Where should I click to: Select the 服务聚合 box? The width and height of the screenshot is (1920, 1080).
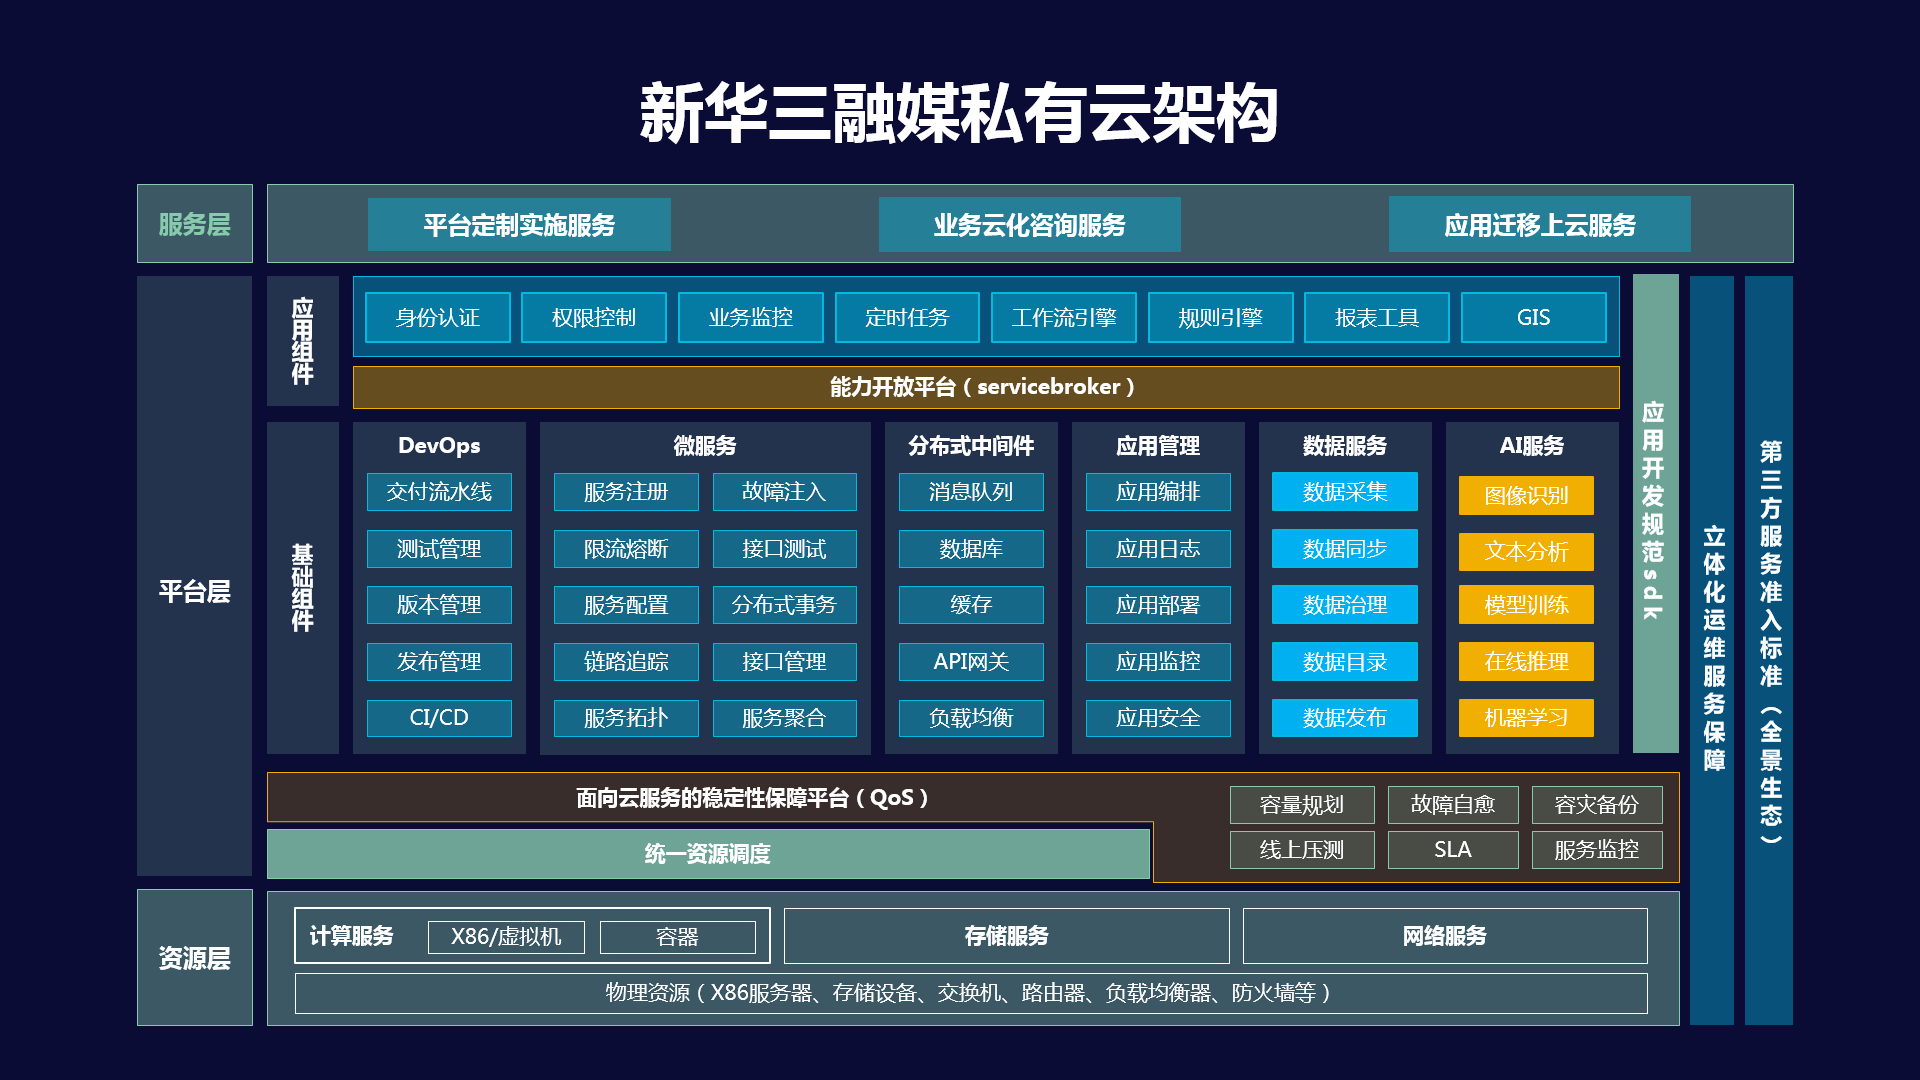pos(784,718)
